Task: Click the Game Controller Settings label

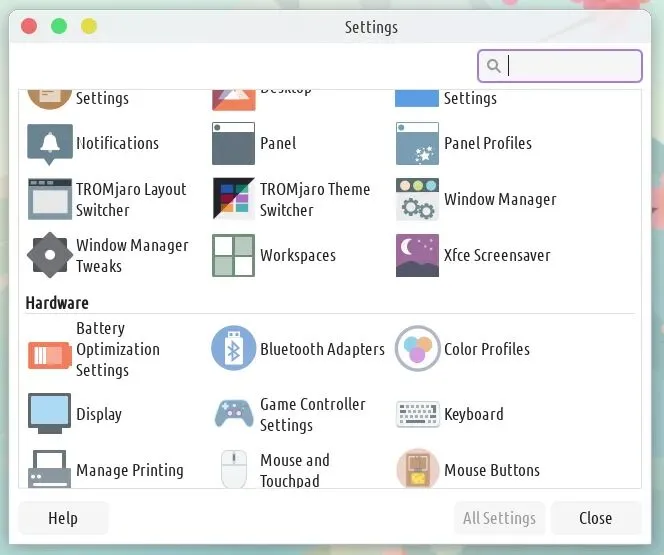Action: click(x=313, y=414)
